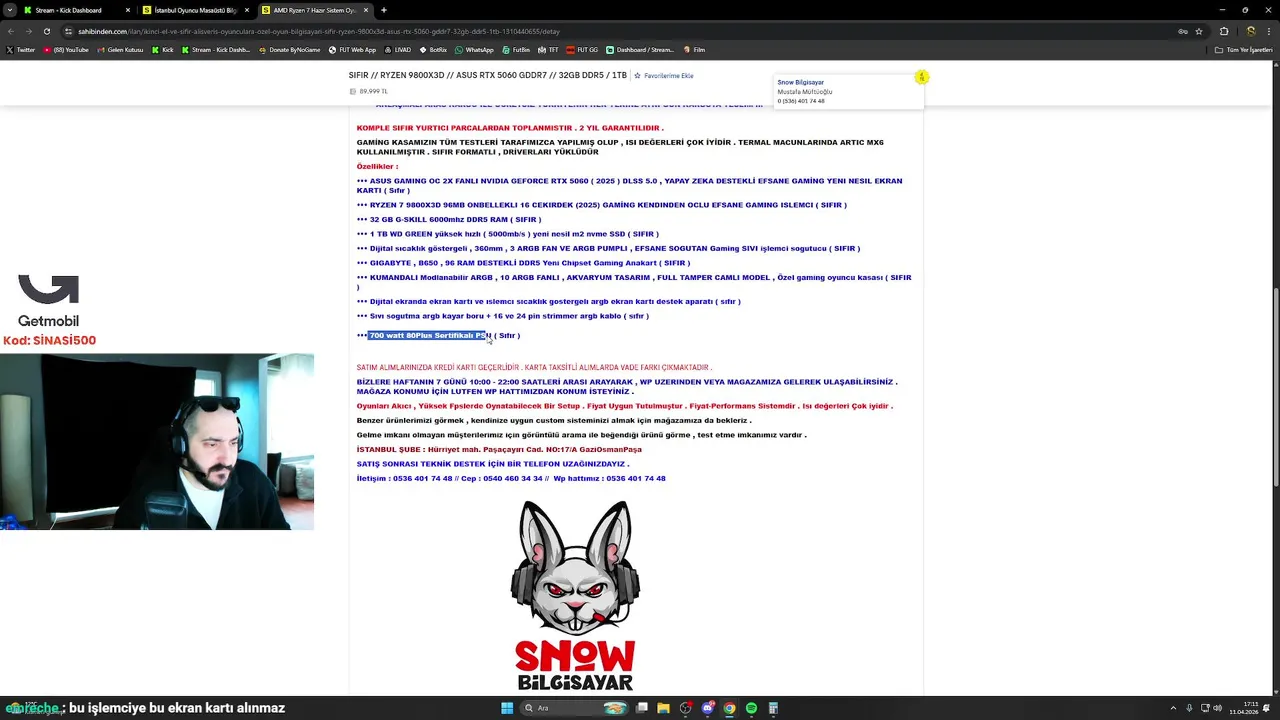Click the yellow badge on the seller card

(x=922, y=77)
